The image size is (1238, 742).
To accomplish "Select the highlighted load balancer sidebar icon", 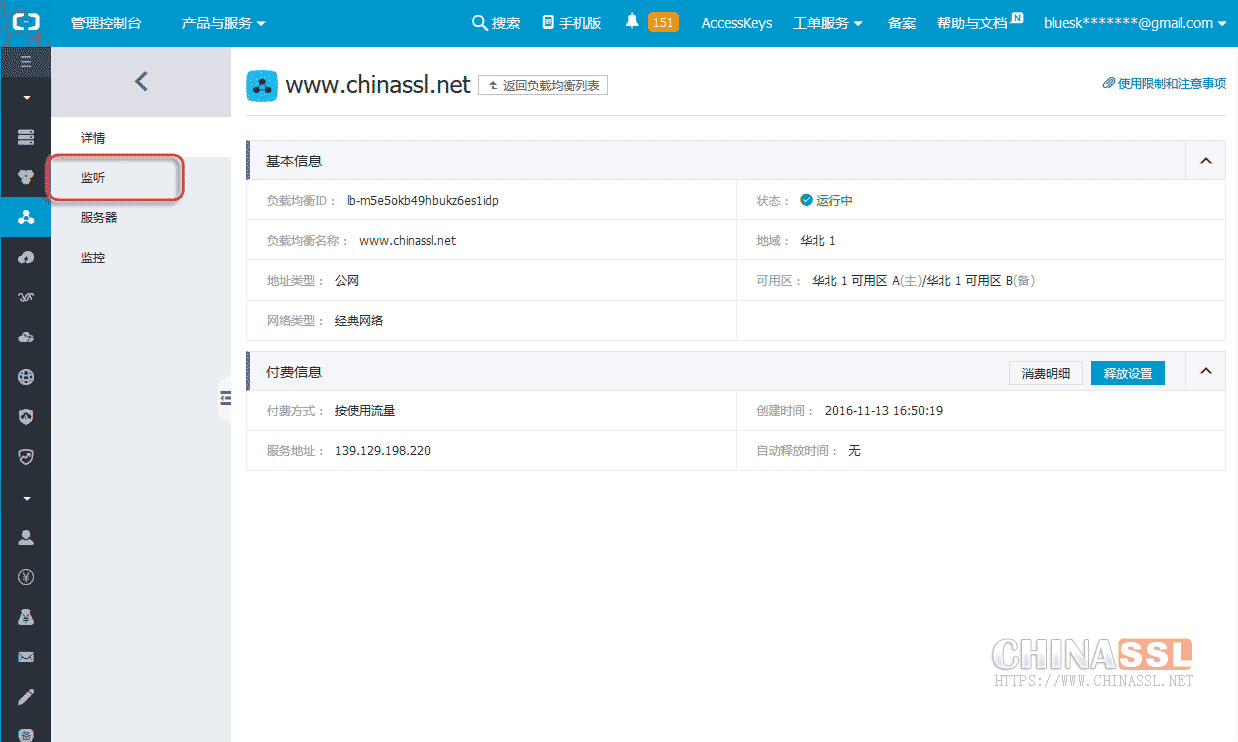I will (26, 216).
